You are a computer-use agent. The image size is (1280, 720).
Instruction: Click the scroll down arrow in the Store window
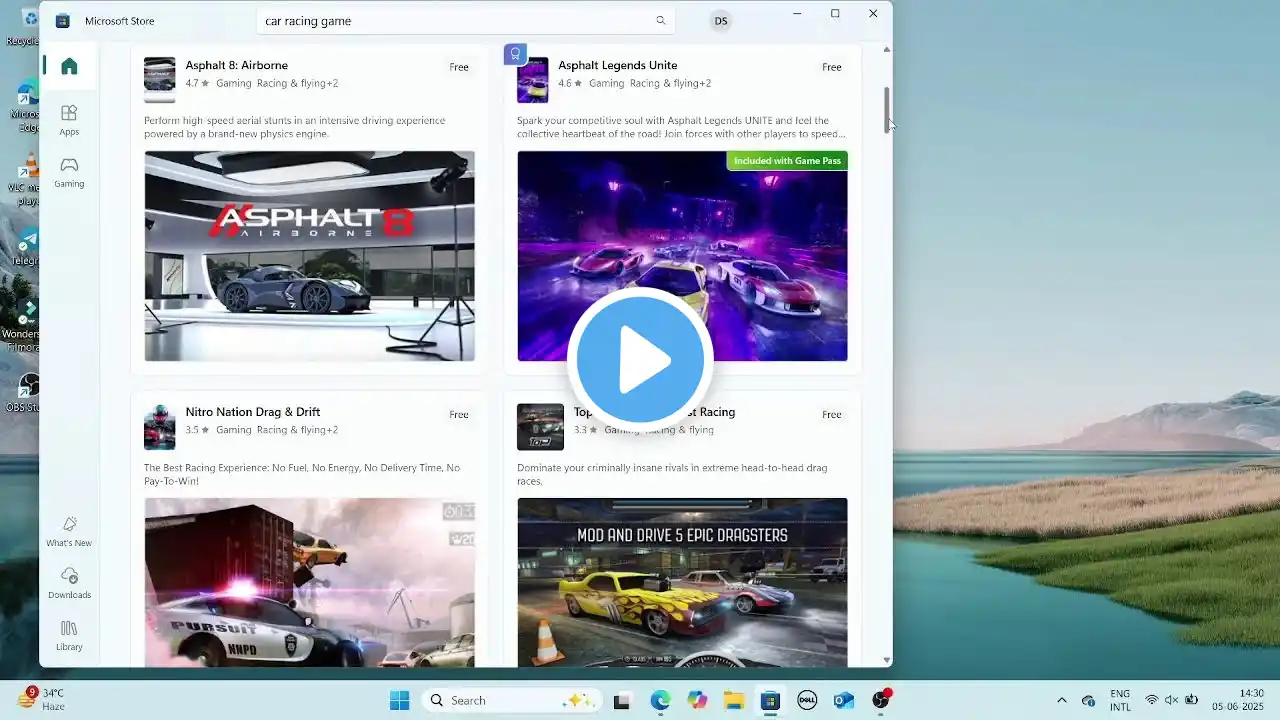click(886, 660)
